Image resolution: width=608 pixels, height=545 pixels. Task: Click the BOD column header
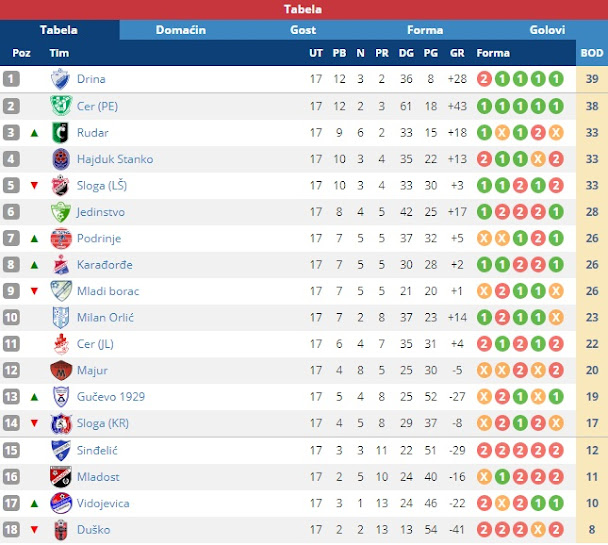[x=592, y=53]
